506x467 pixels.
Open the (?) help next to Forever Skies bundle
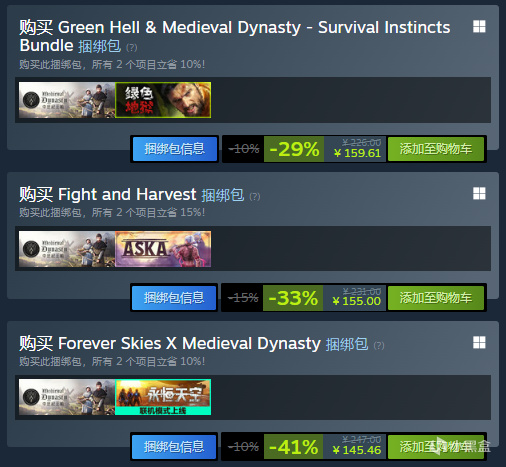click(379, 346)
